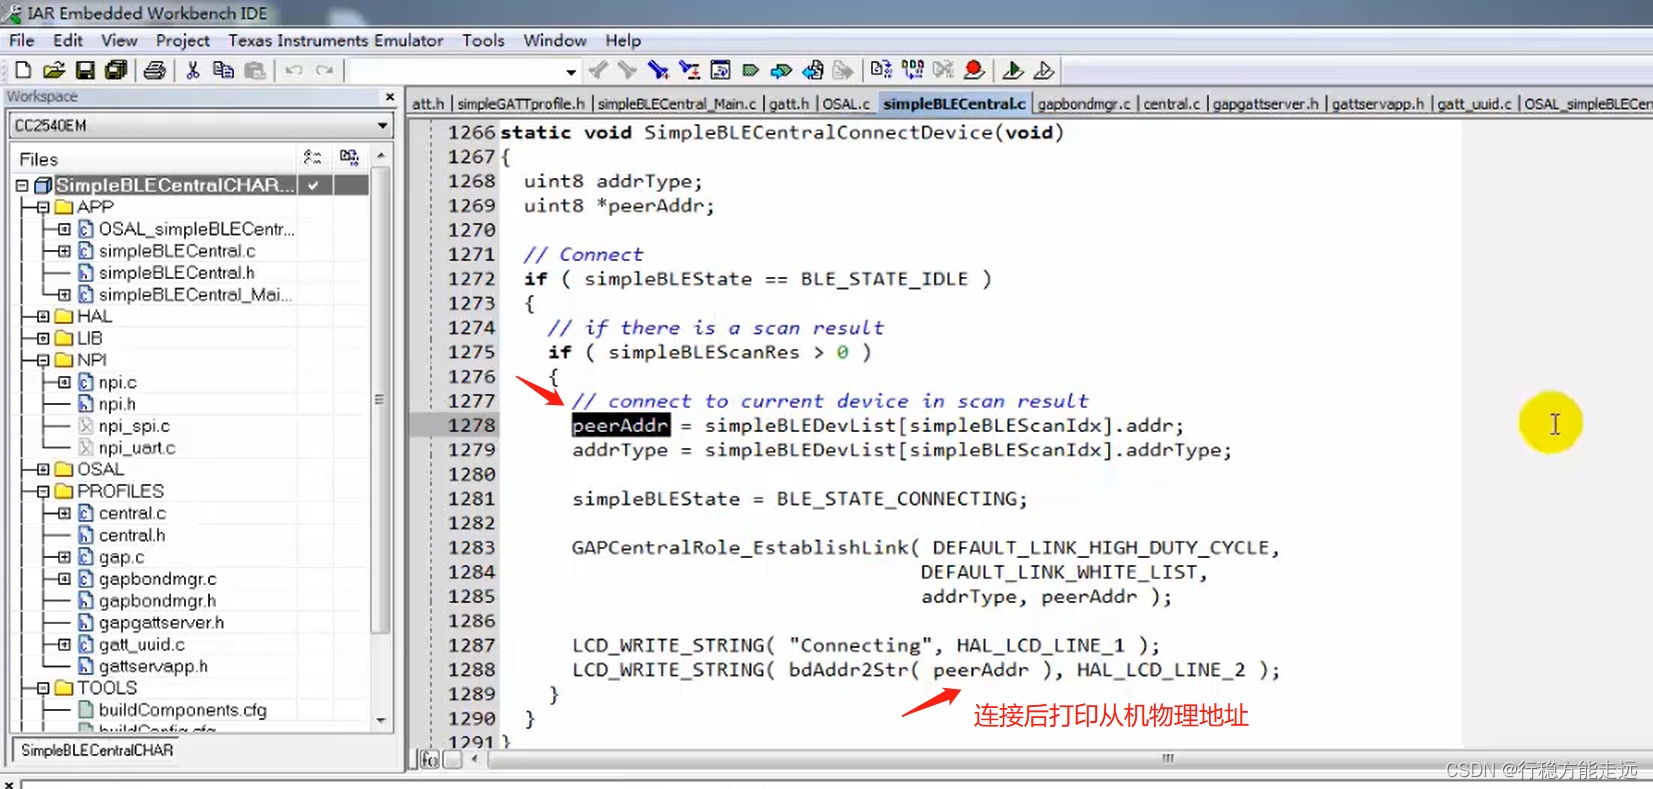
Task: Select the SimpleBLECentralCHAR workspace tab
Action: point(97,750)
